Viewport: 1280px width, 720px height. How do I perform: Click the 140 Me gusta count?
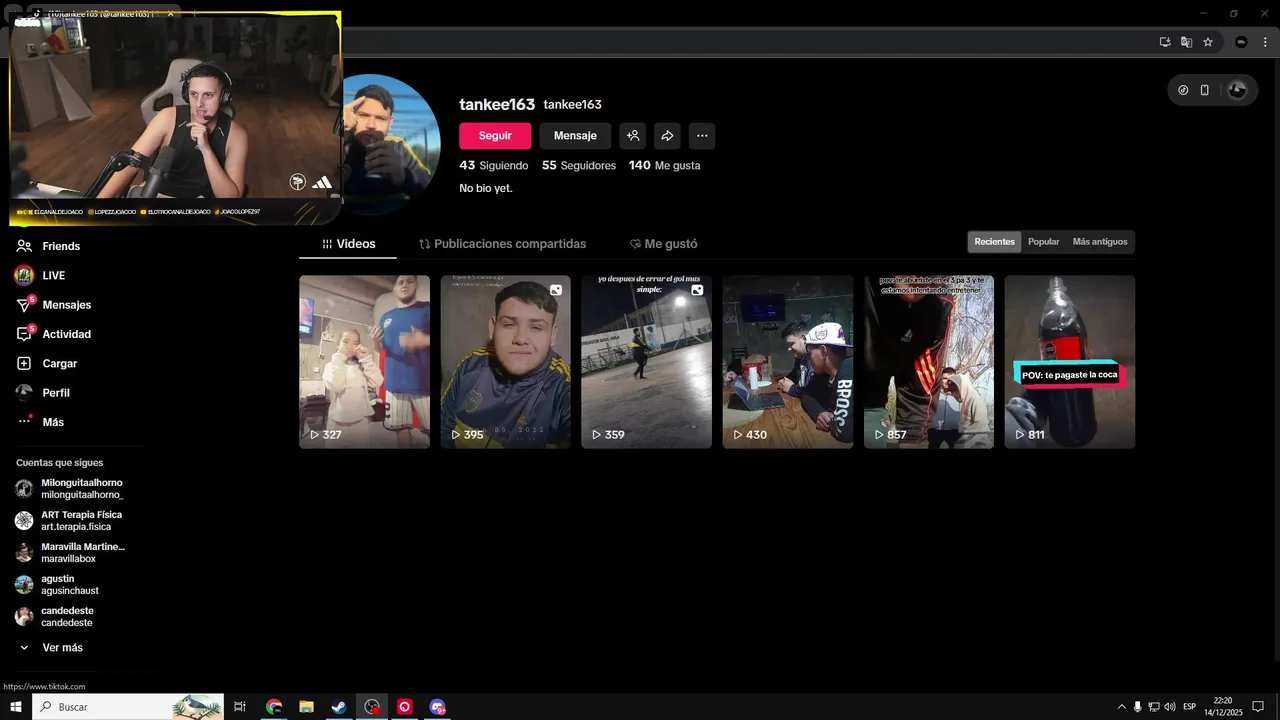click(x=665, y=165)
